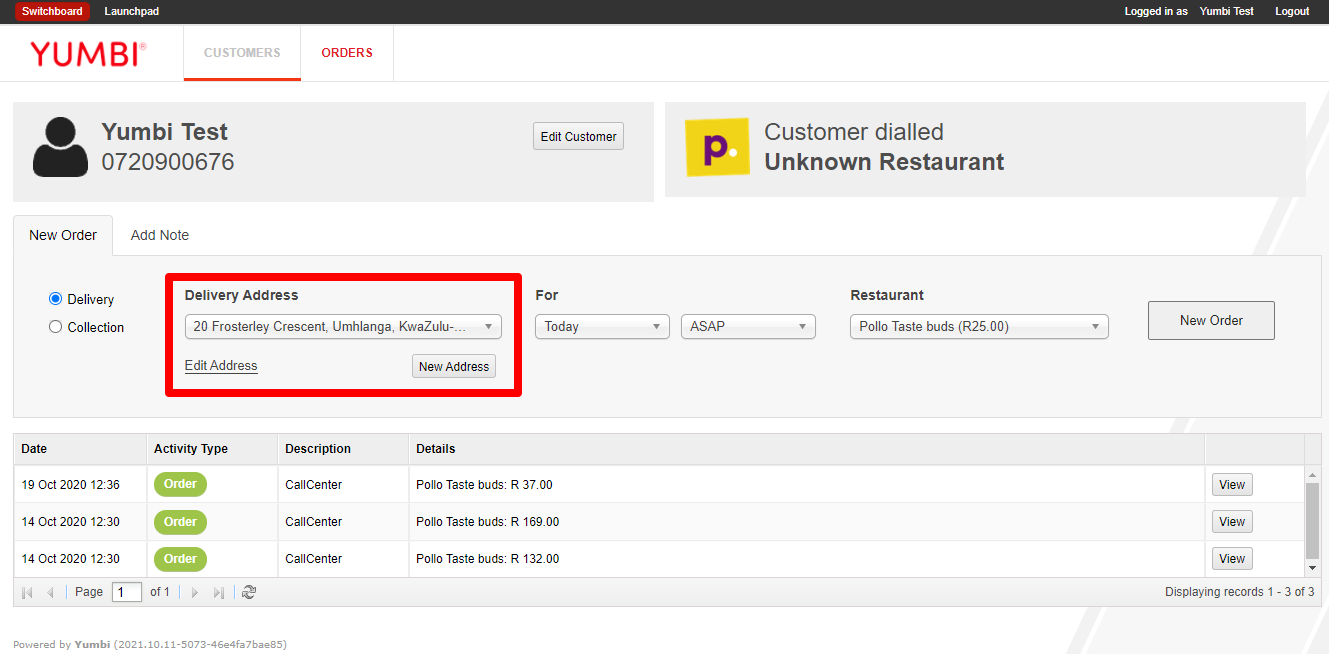Go to next page of records
The image size is (1329, 654).
195,592
